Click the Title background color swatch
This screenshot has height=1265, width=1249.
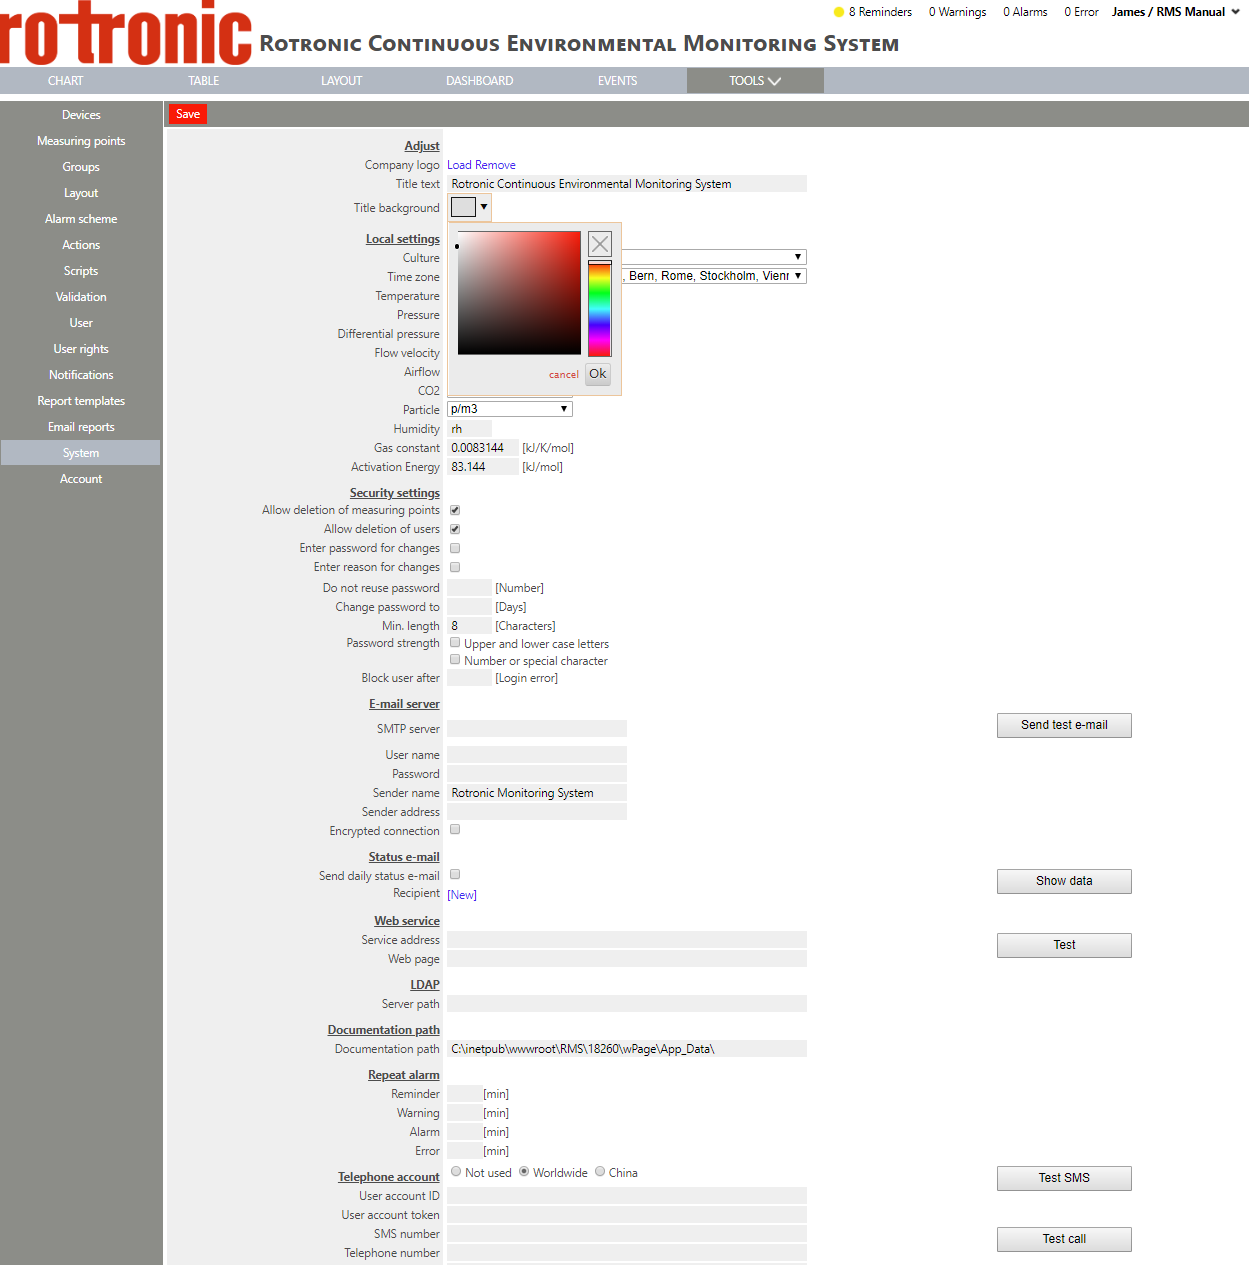tap(463, 207)
